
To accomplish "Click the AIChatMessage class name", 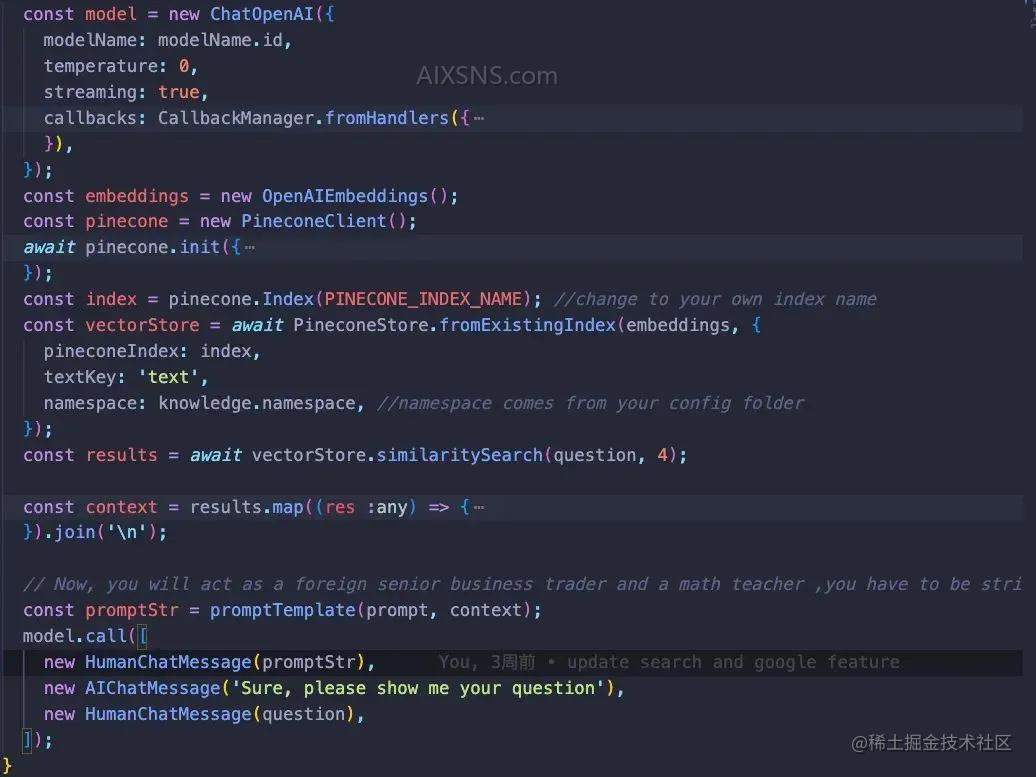I will 153,688.
